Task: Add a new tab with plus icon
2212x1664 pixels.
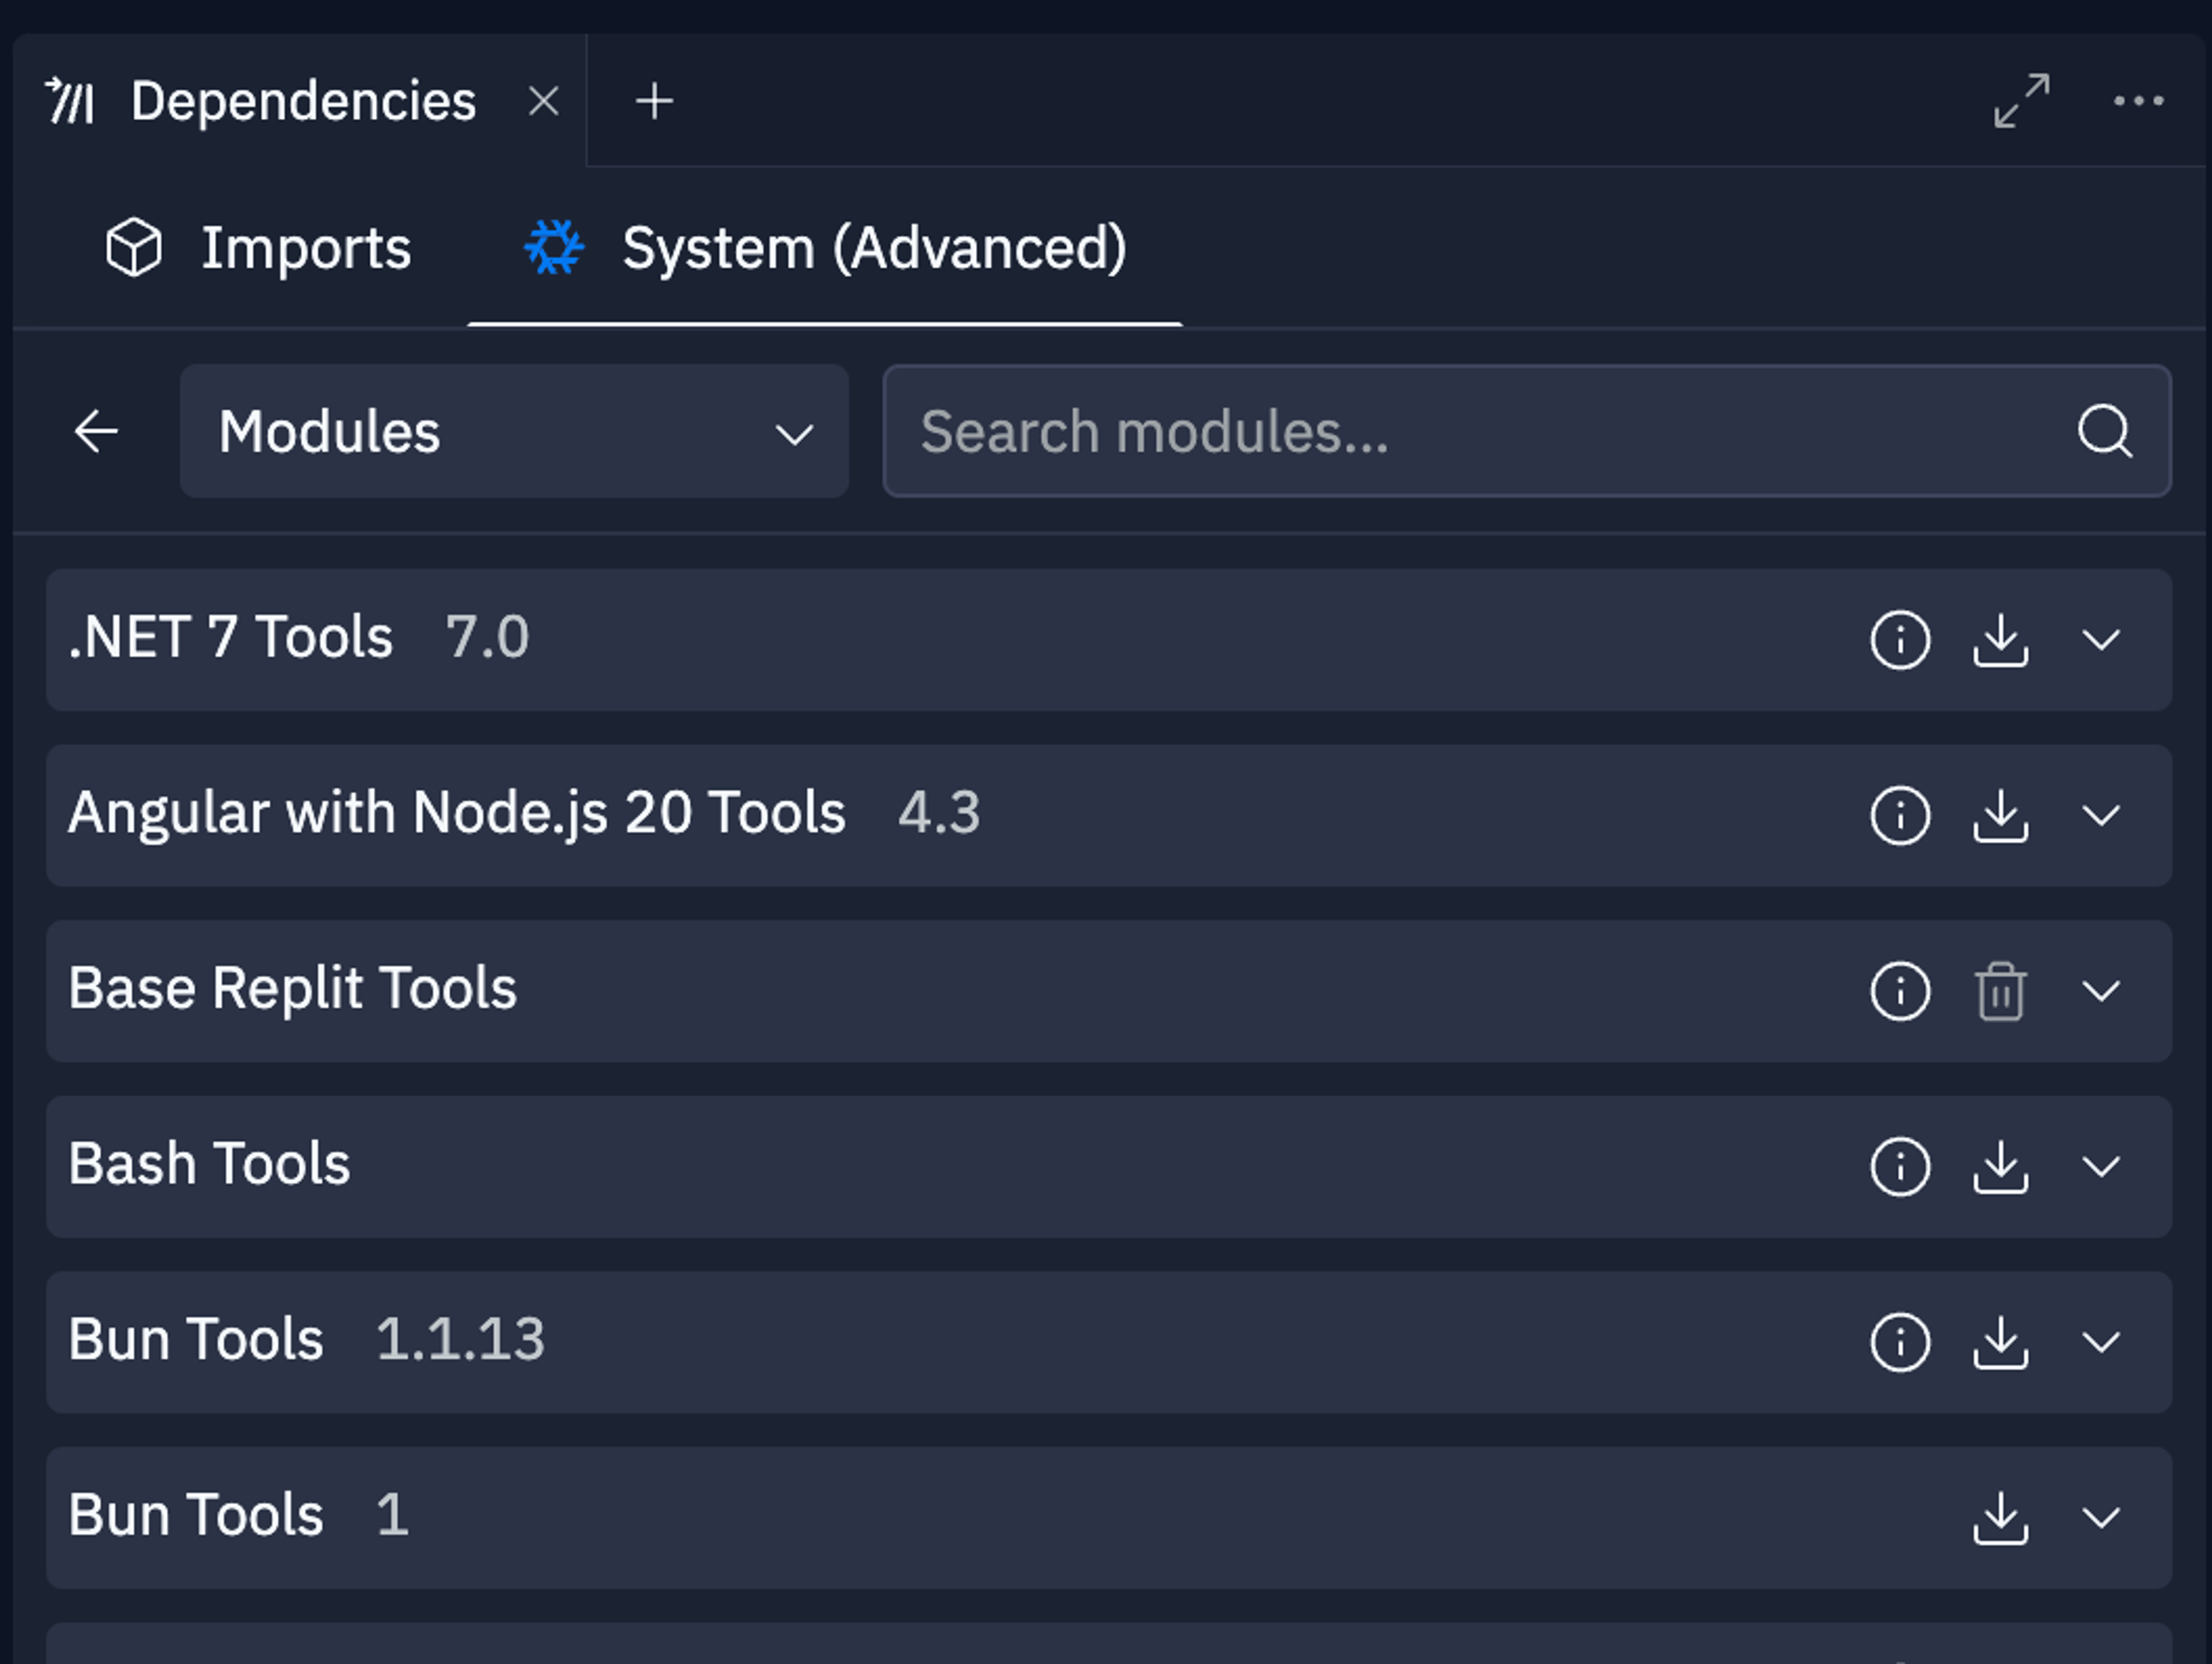Action: pos(654,101)
